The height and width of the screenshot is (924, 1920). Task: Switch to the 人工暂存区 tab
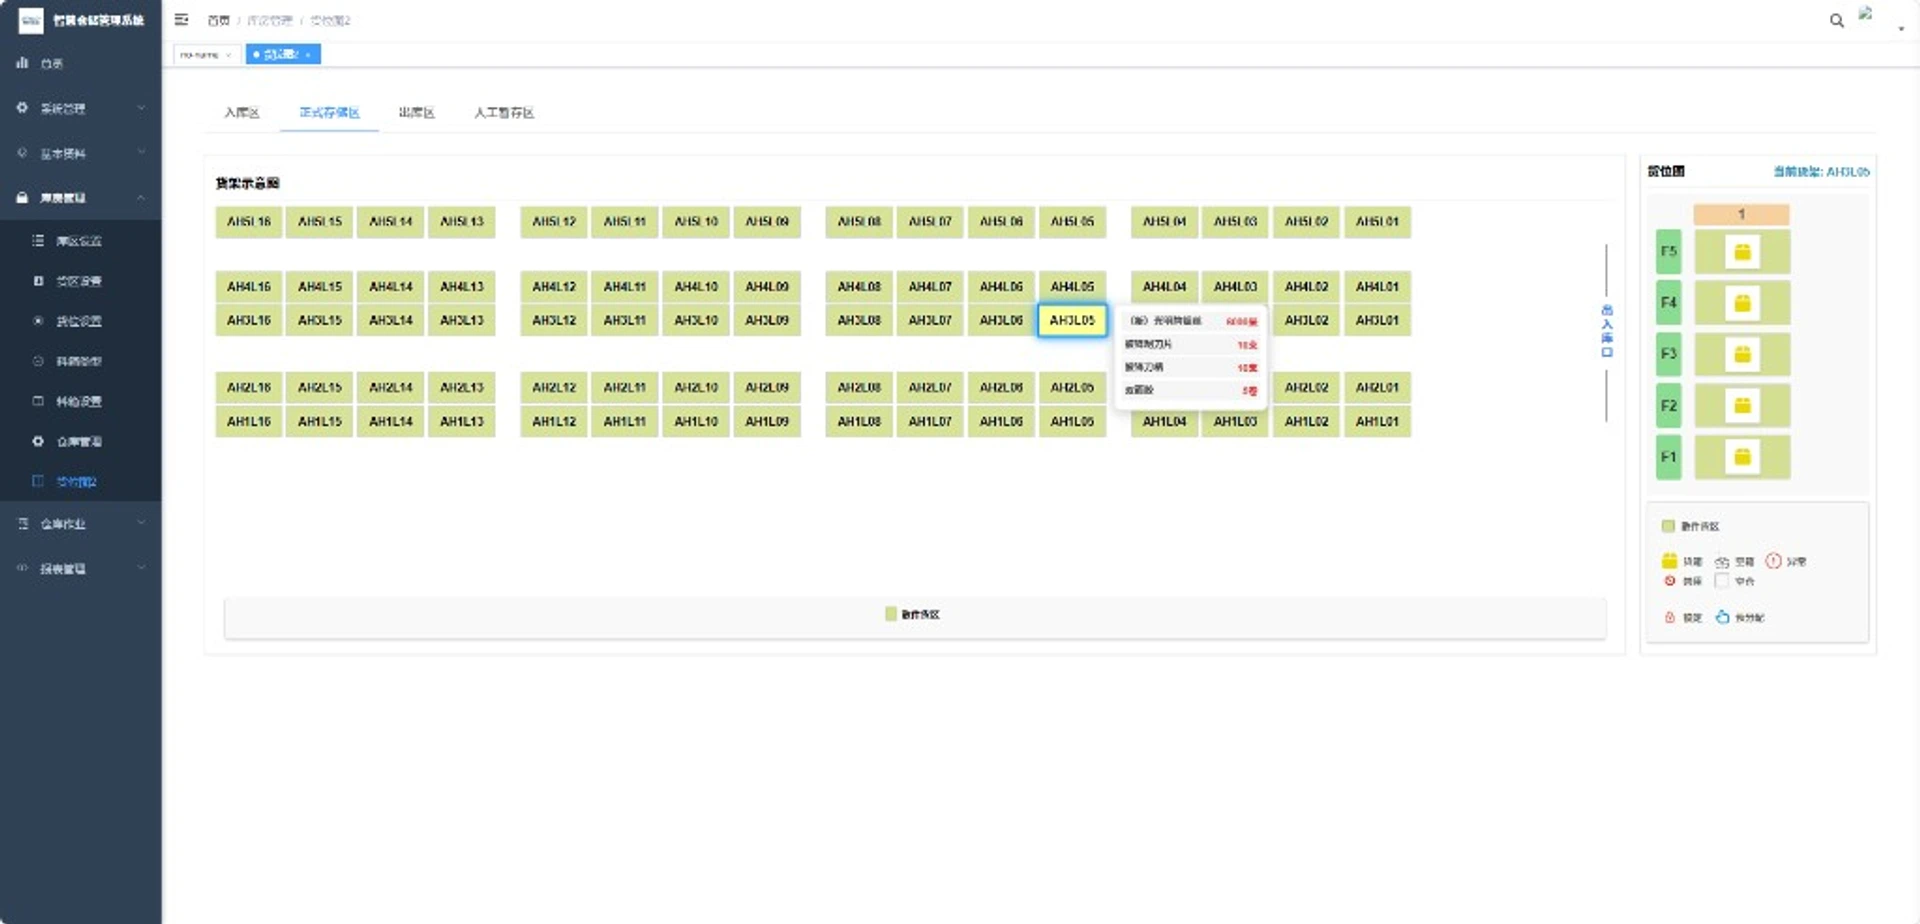504,113
